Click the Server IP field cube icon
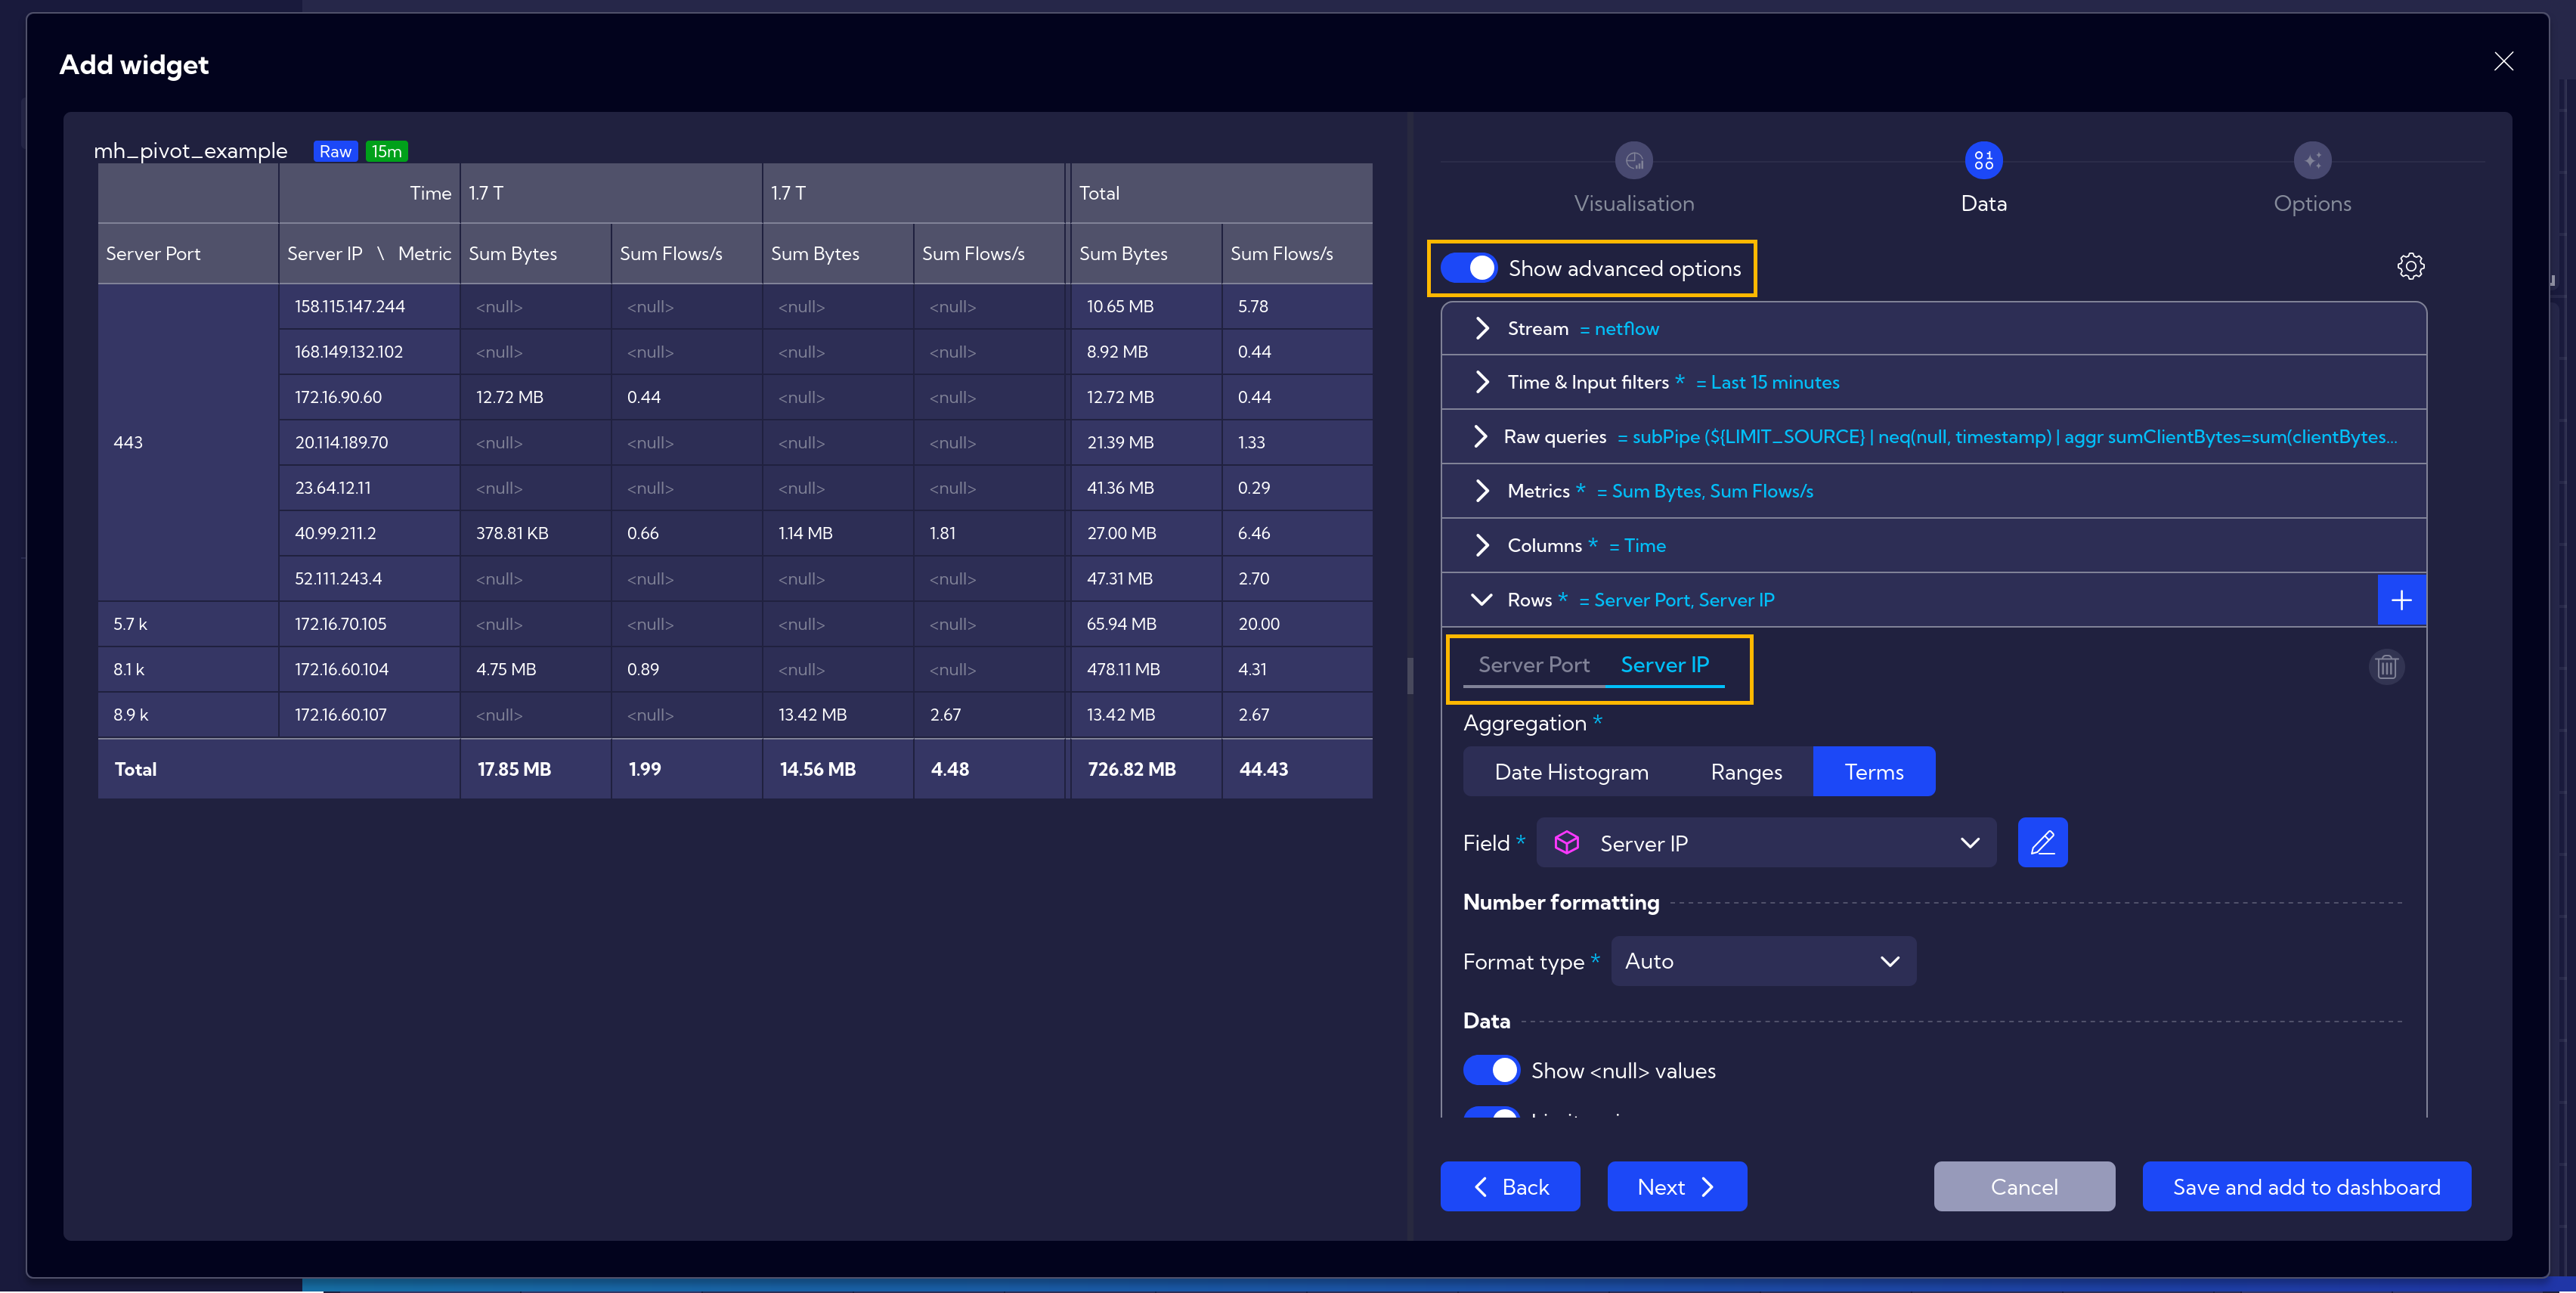This screenshot has width=2576, height=1293. 1566,843
